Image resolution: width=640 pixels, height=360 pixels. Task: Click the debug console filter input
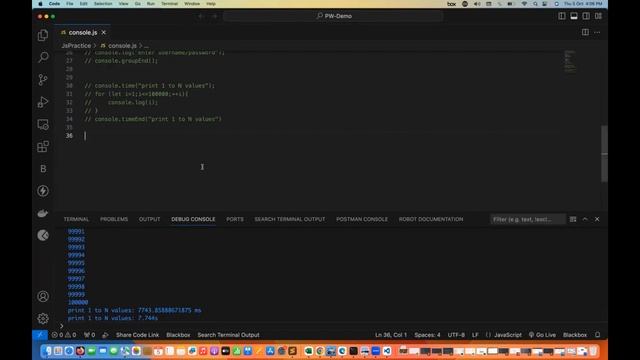click(527, 219)
